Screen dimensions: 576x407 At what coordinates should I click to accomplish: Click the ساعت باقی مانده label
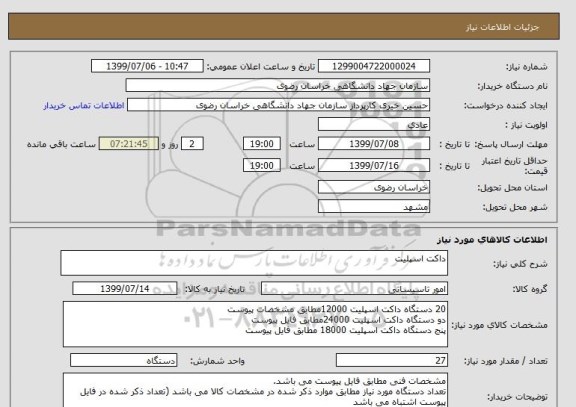tap(61, 144)
